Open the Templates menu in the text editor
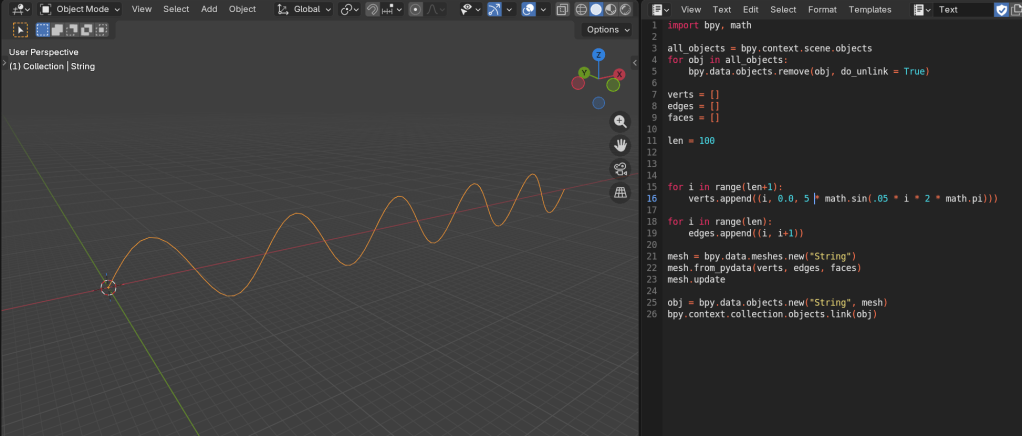1022x436 pixels. click(869, 9)
